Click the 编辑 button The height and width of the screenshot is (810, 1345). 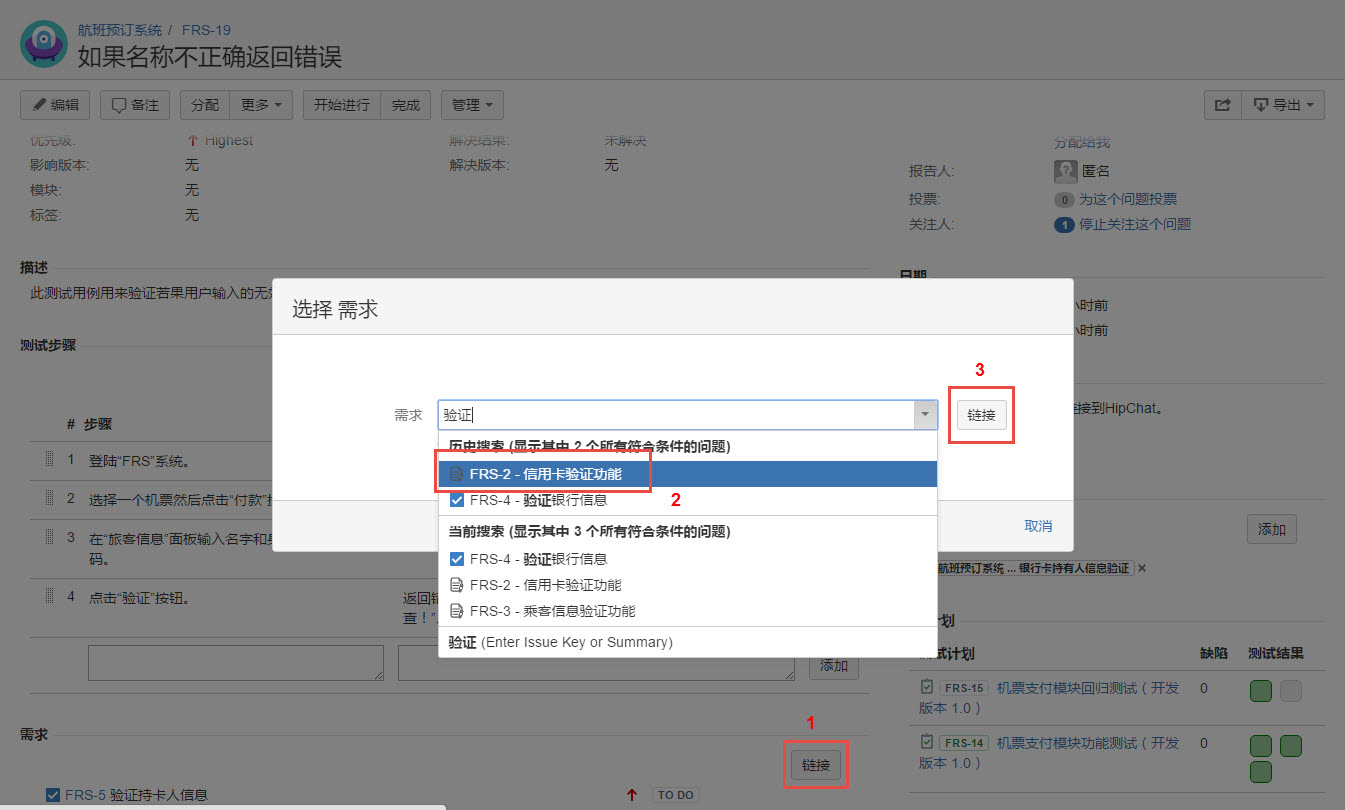click(x=55, y=105)
